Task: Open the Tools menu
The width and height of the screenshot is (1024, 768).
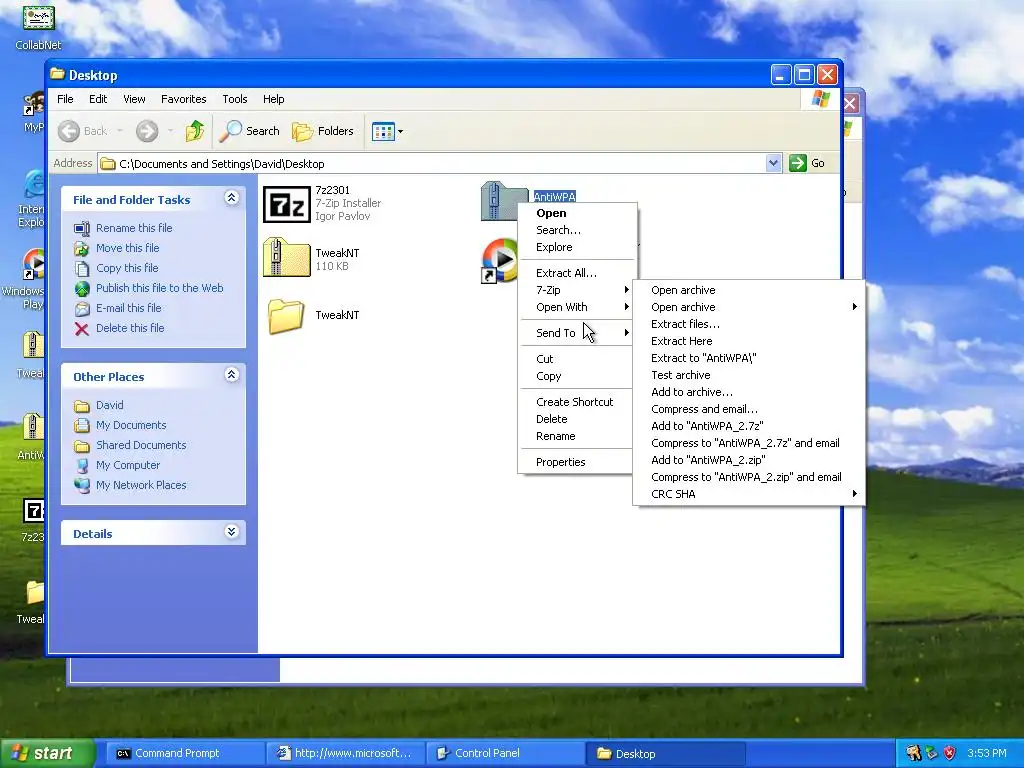Action: pyautogui.click(x=234, y=99)
